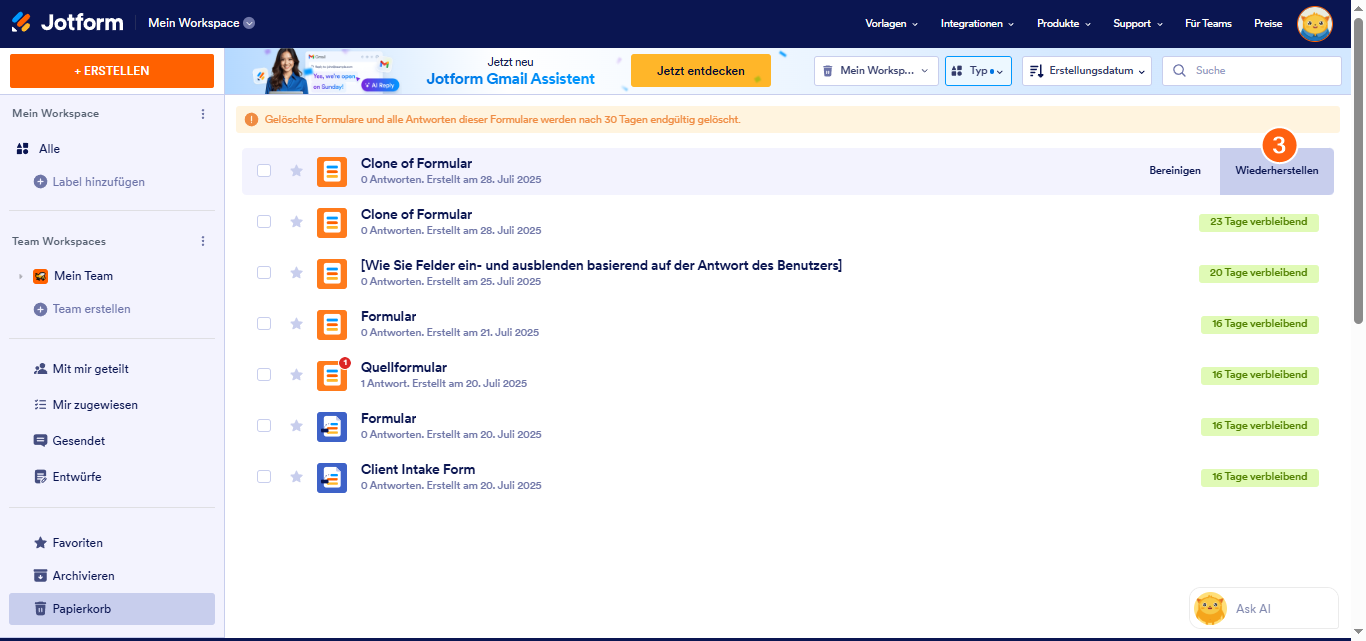Star the second Clone of Formular row
This screenshot has width=1366, height=641.
pyautogui.click(x=296, y=222)
